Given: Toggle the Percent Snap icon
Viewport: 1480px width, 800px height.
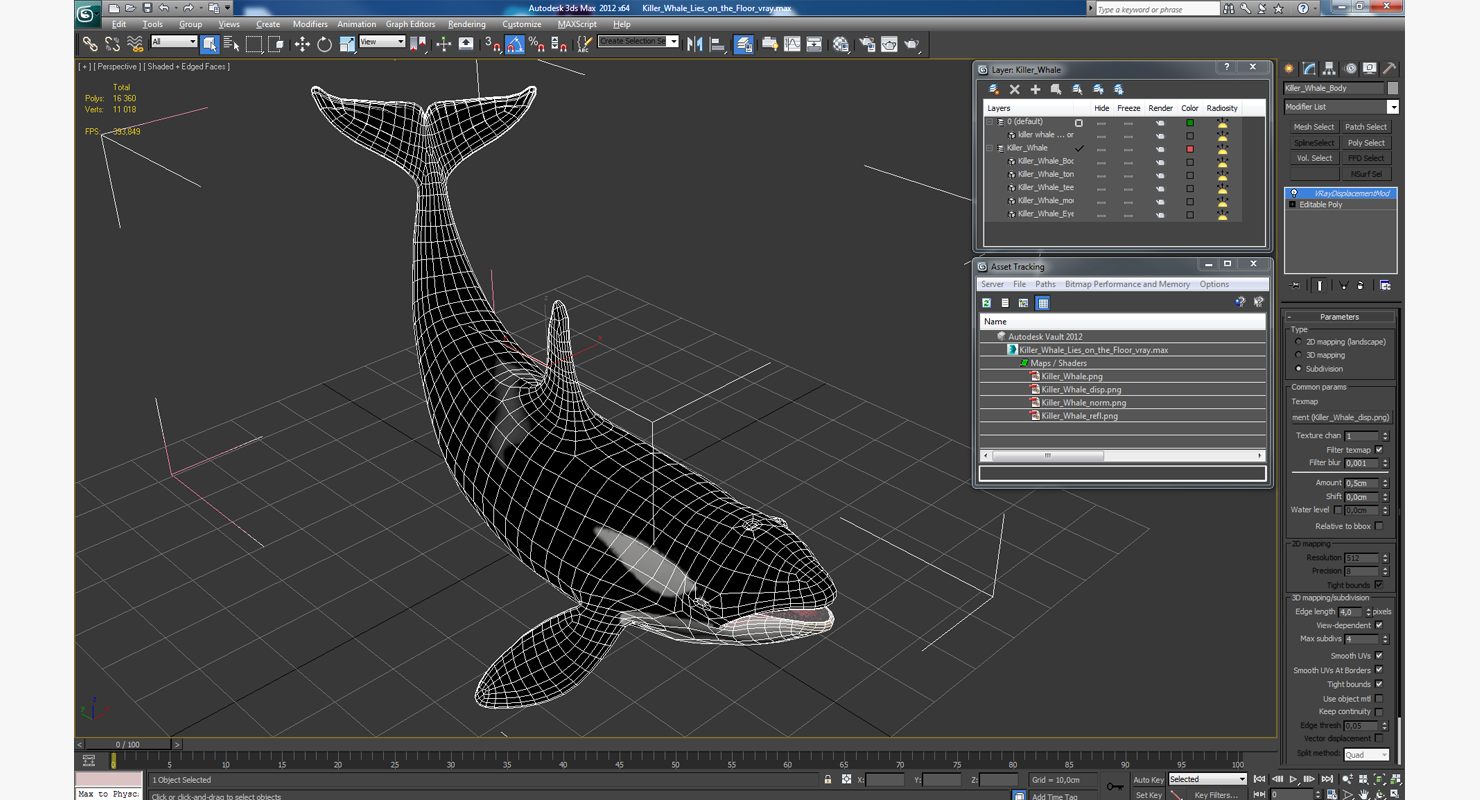Looking at the screenshot, I should pos(537,44).
